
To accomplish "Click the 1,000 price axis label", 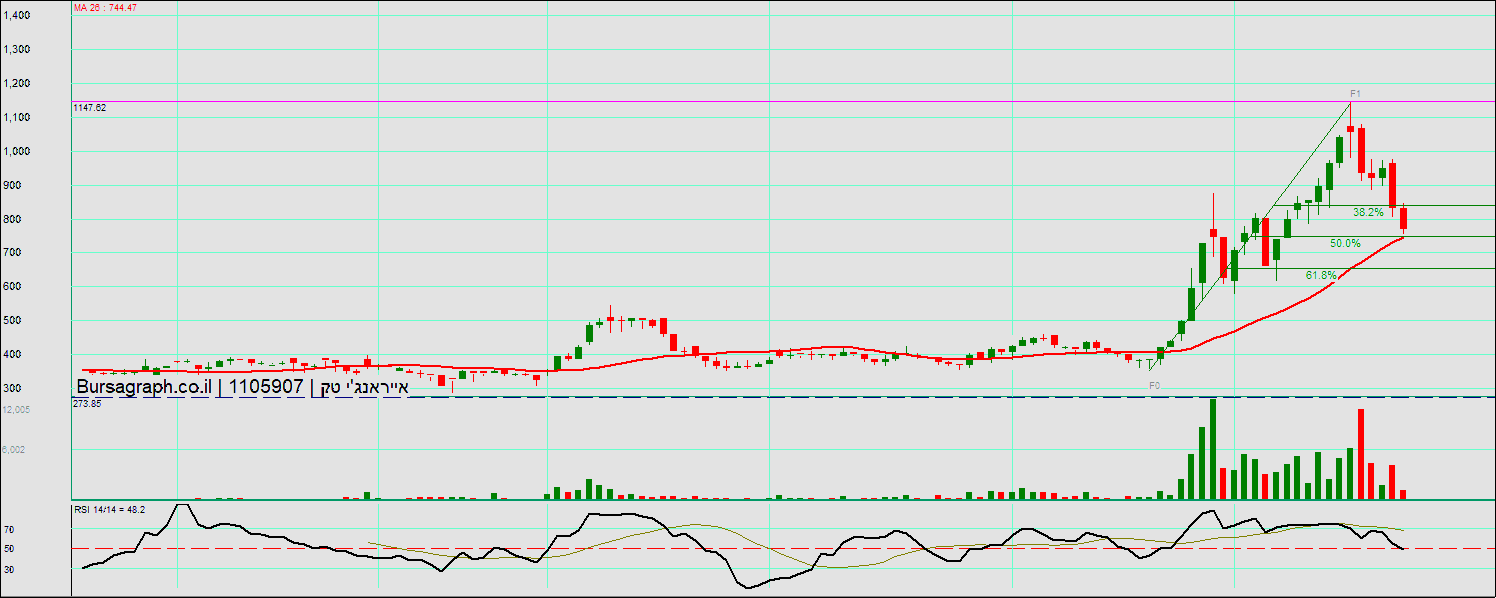I will 17,152.
